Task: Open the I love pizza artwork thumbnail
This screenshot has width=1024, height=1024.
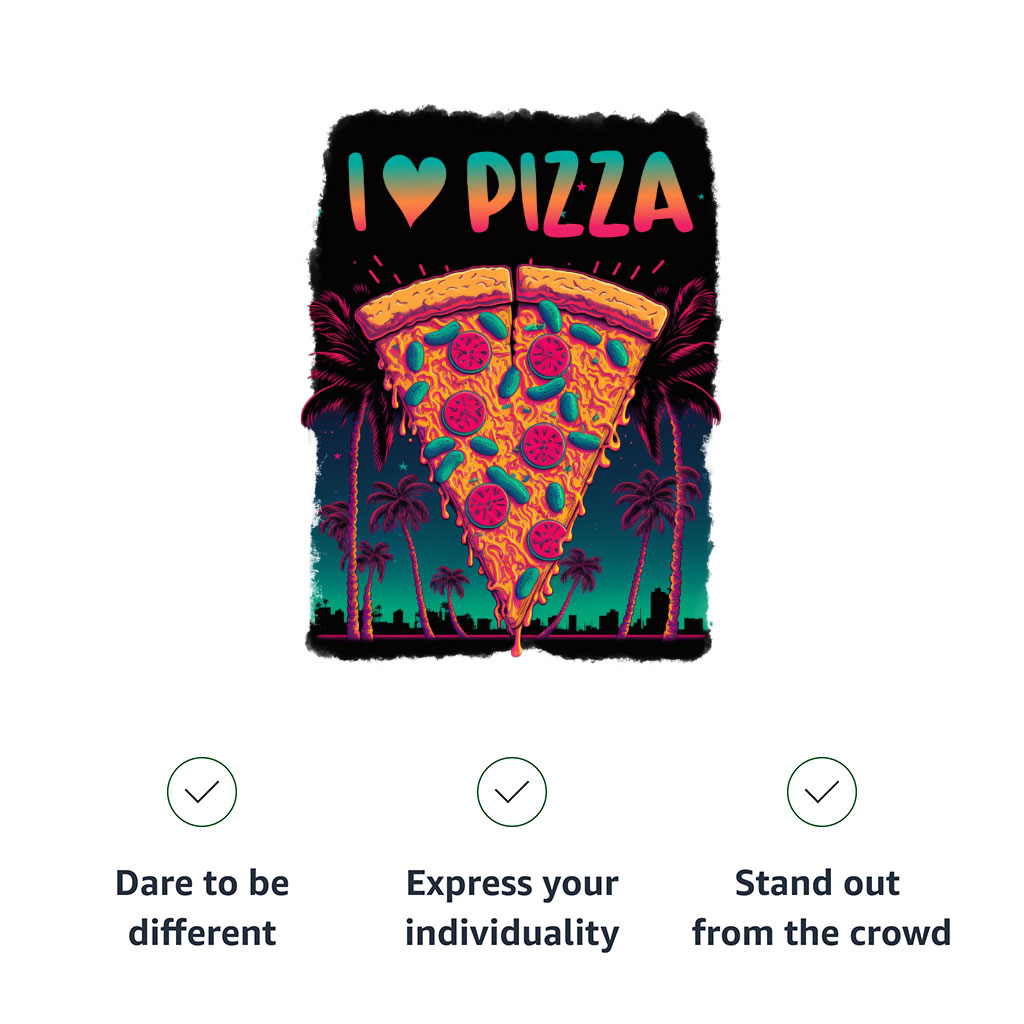Action: tap(513, 382)
